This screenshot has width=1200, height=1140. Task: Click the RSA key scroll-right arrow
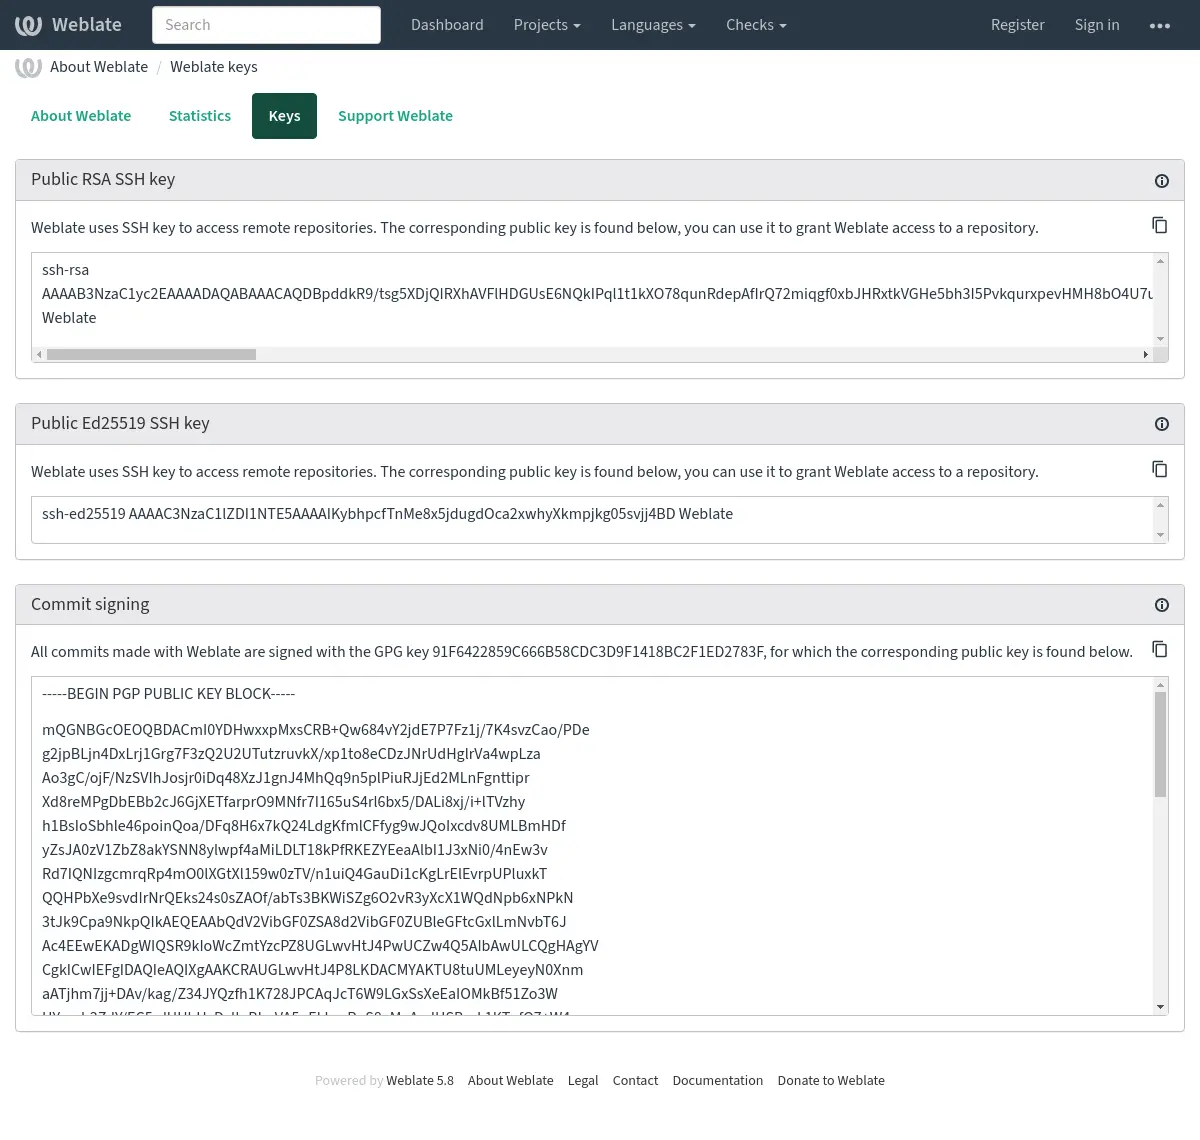coord(1145,355)
